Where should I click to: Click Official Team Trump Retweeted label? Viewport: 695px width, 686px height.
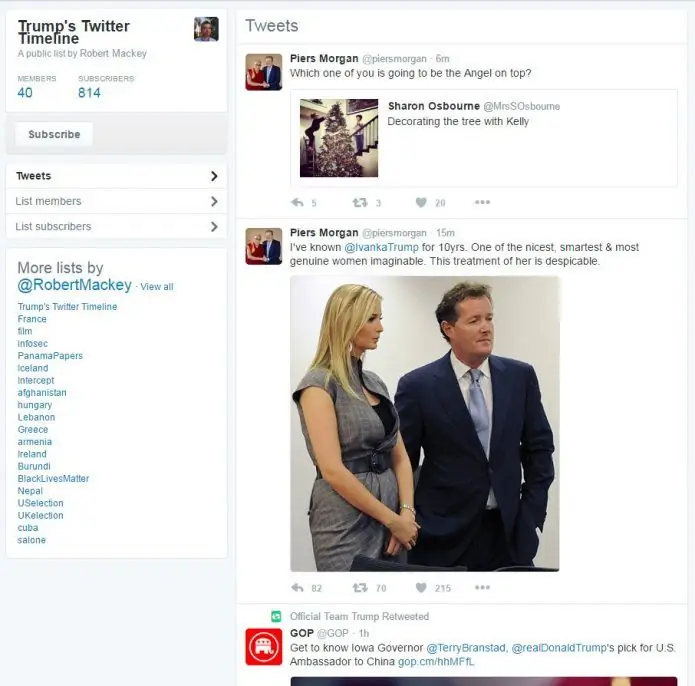click(x=359, y=616)
